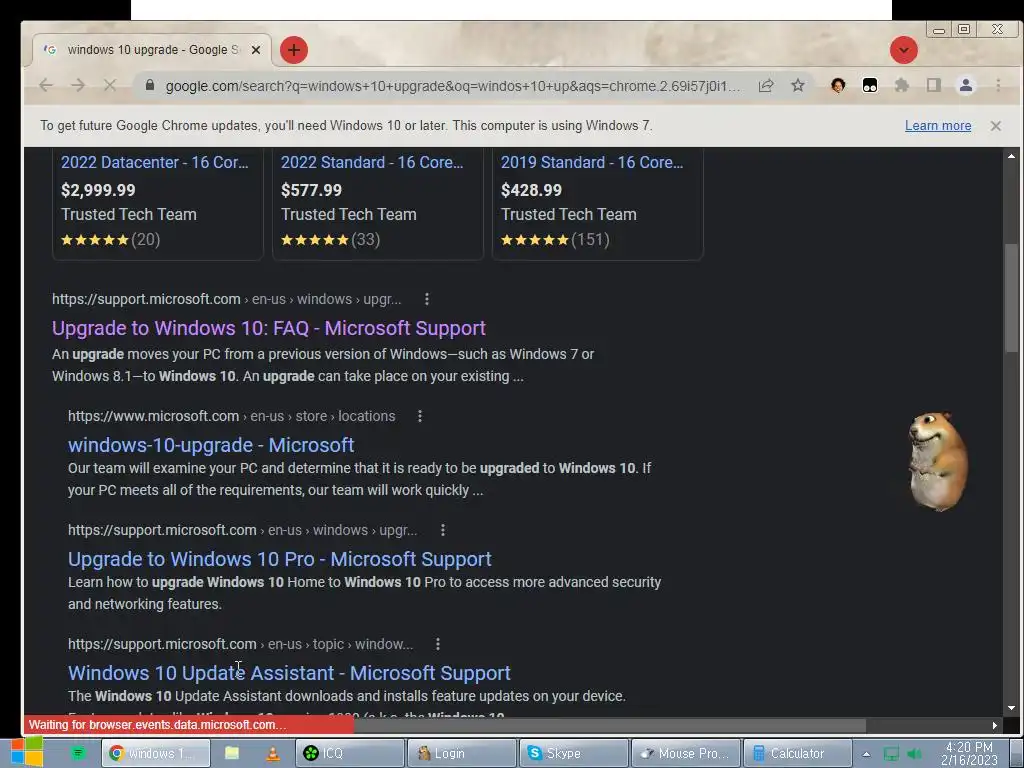The image size is (1024, 768).
Task: Open 2022 Datacenter - 16 Core product link
Action: [155, 163]
